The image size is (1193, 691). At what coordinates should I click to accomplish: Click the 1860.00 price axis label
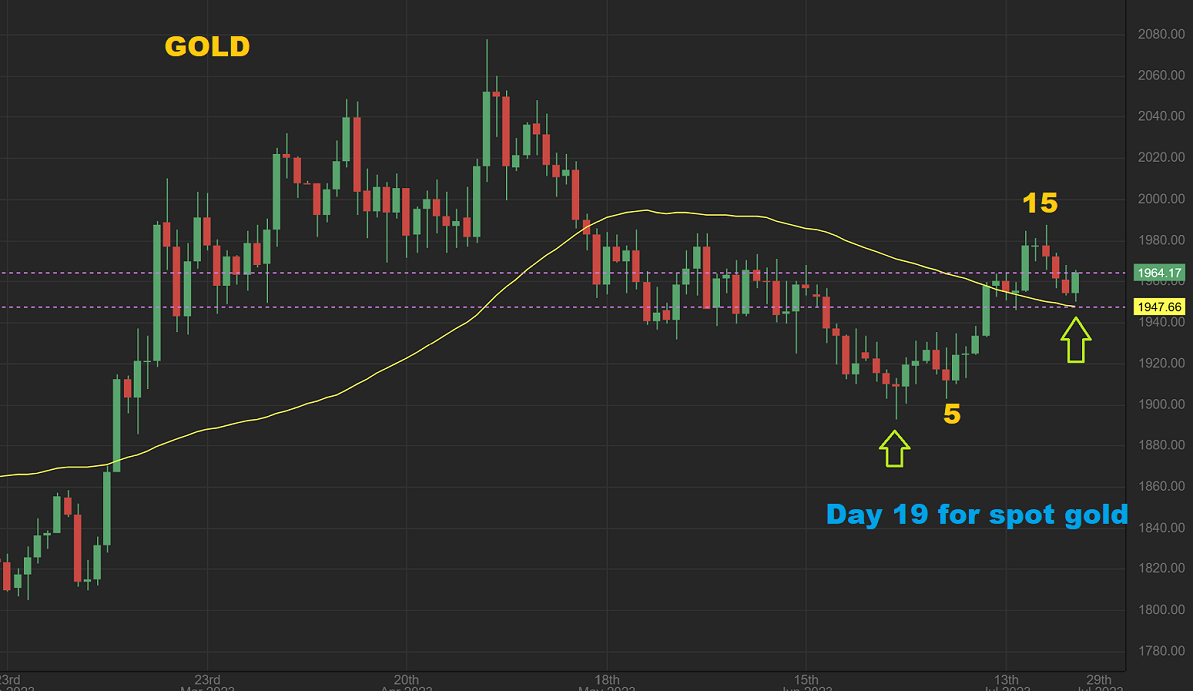[1161, 486]
